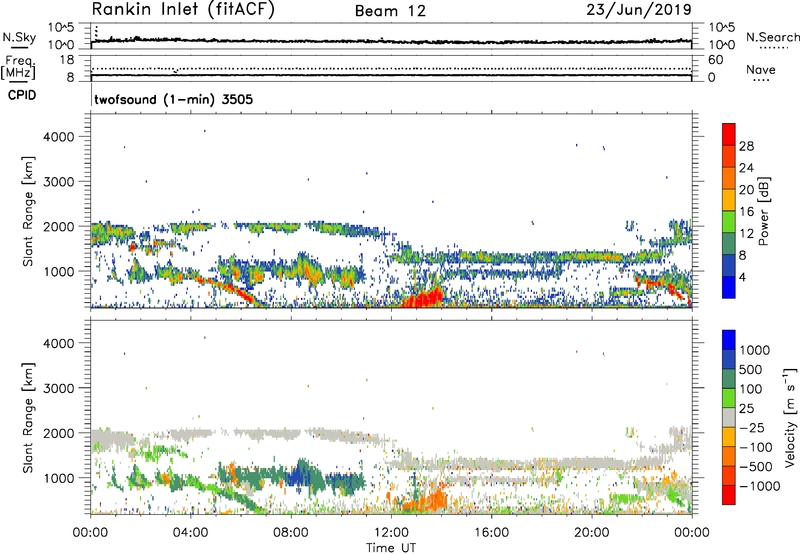Click the date '23/Jun/2019'
Image resolution: width=800 pixels, height=554 pixels.
pos(639,10)
